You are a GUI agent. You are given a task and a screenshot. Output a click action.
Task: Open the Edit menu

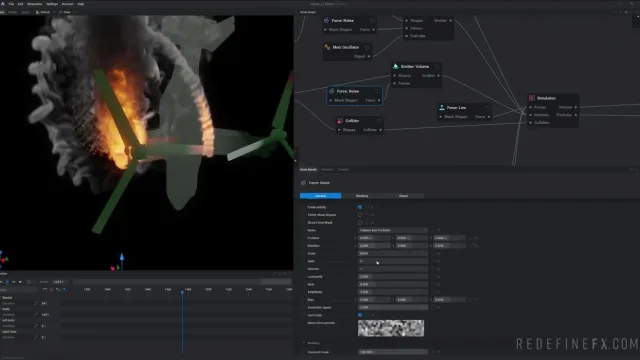point(20,4)
